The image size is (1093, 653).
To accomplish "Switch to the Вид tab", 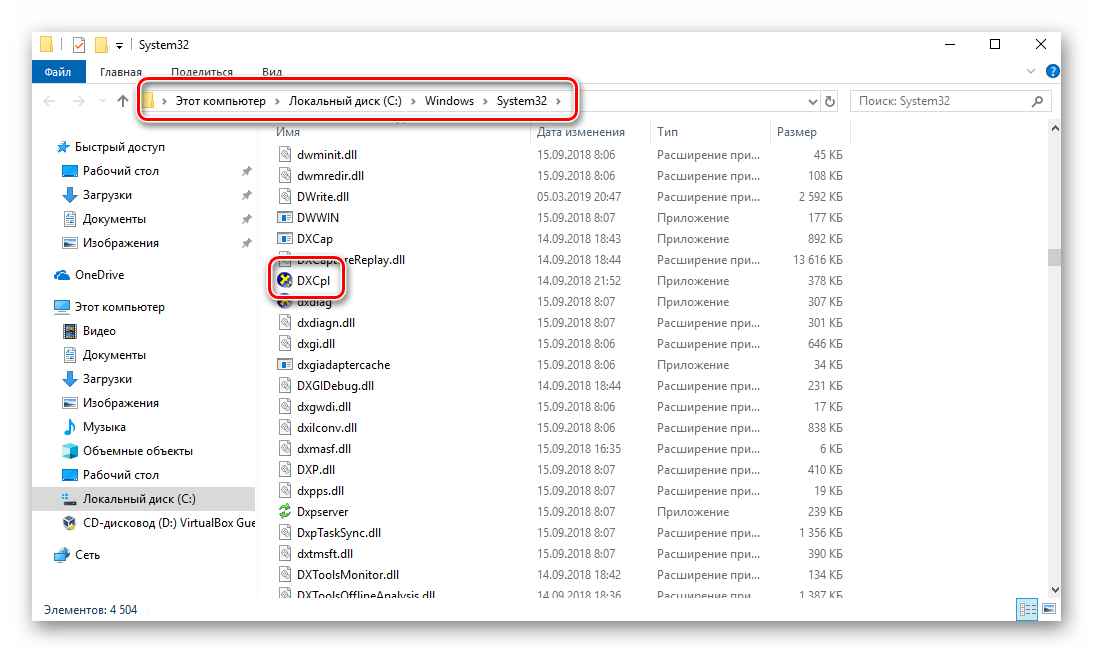I will click(272, 72).
